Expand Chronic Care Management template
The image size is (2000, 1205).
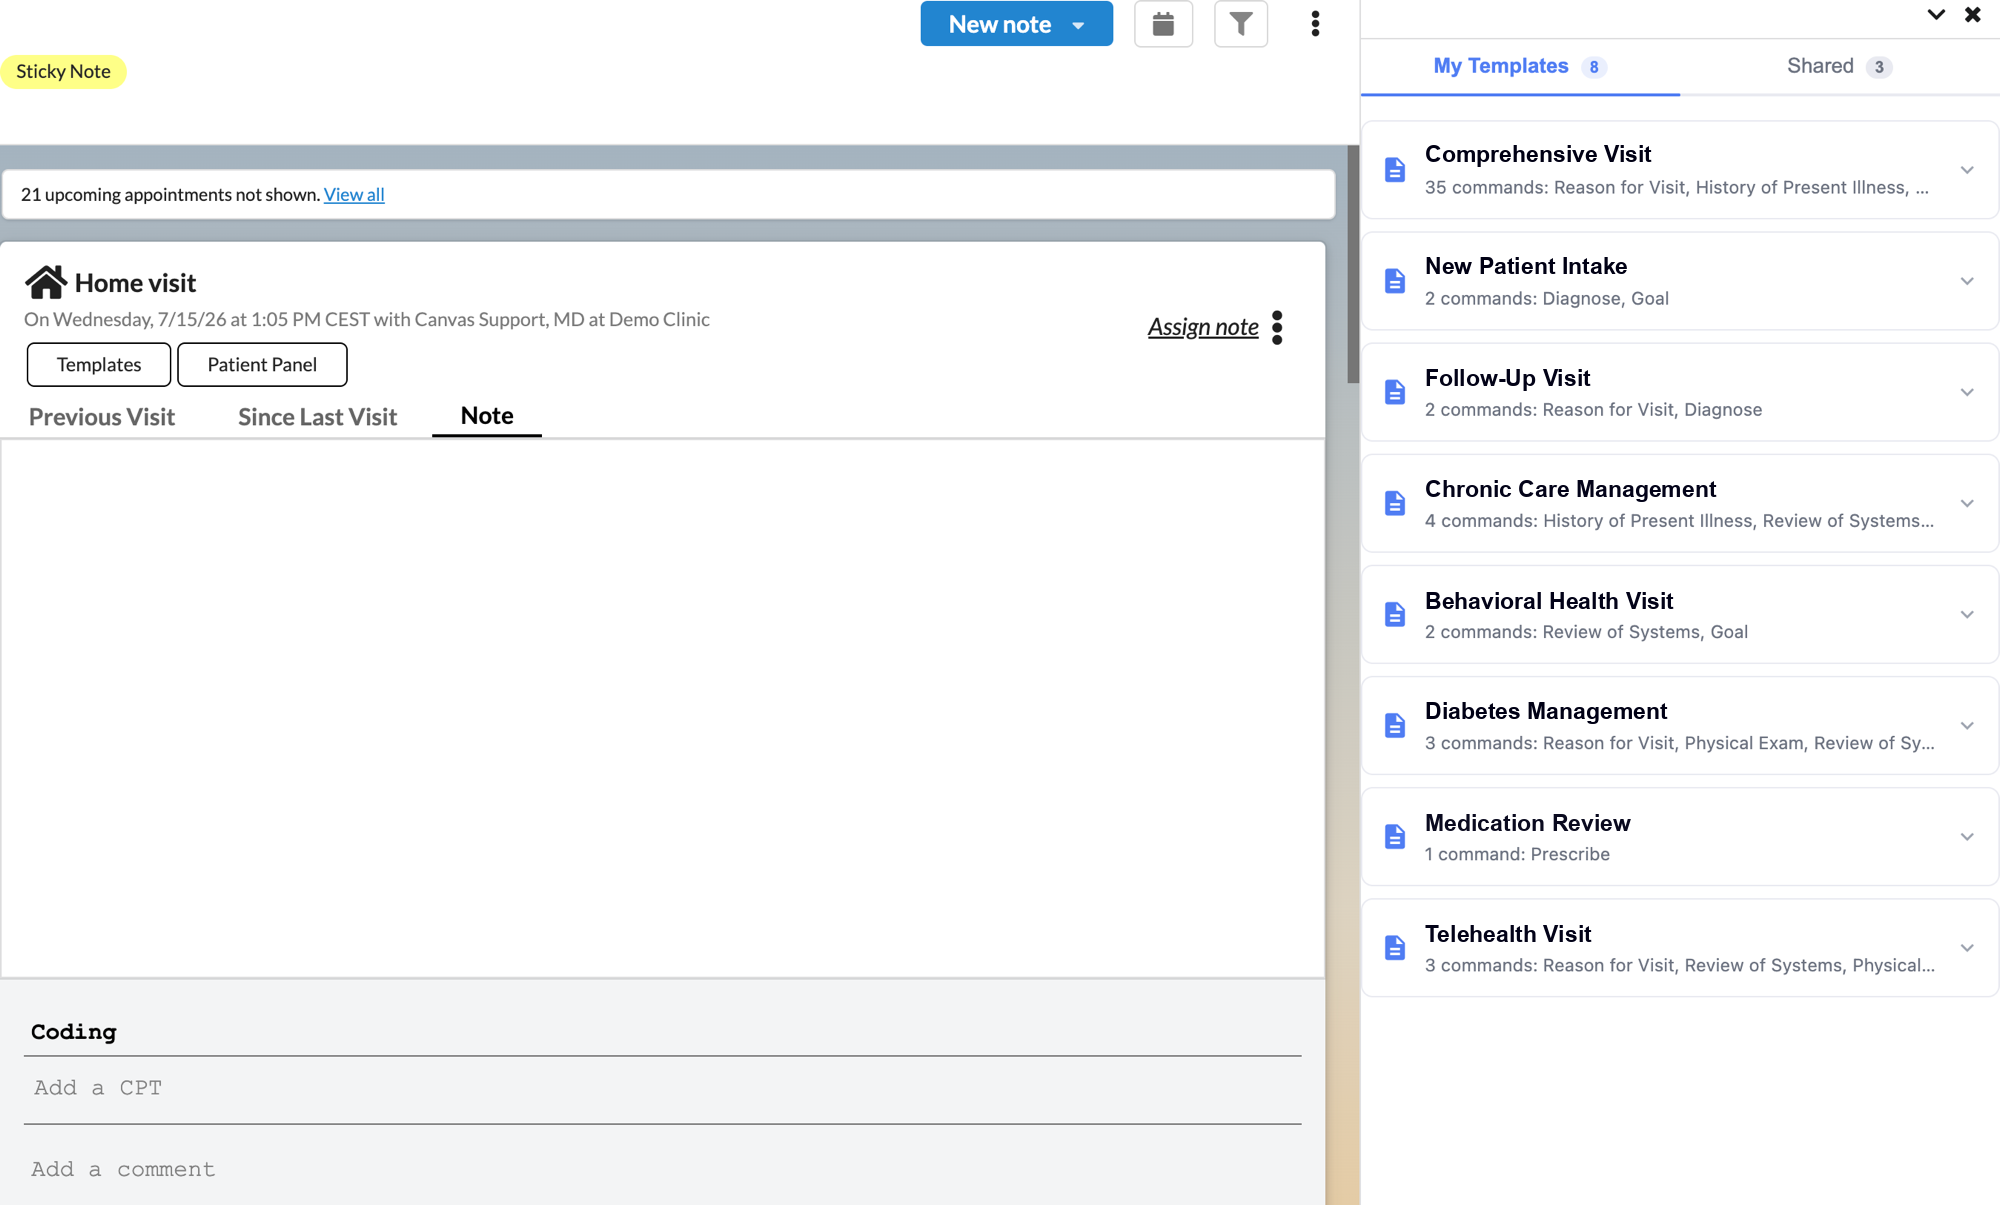click(x=1967, y=503)
